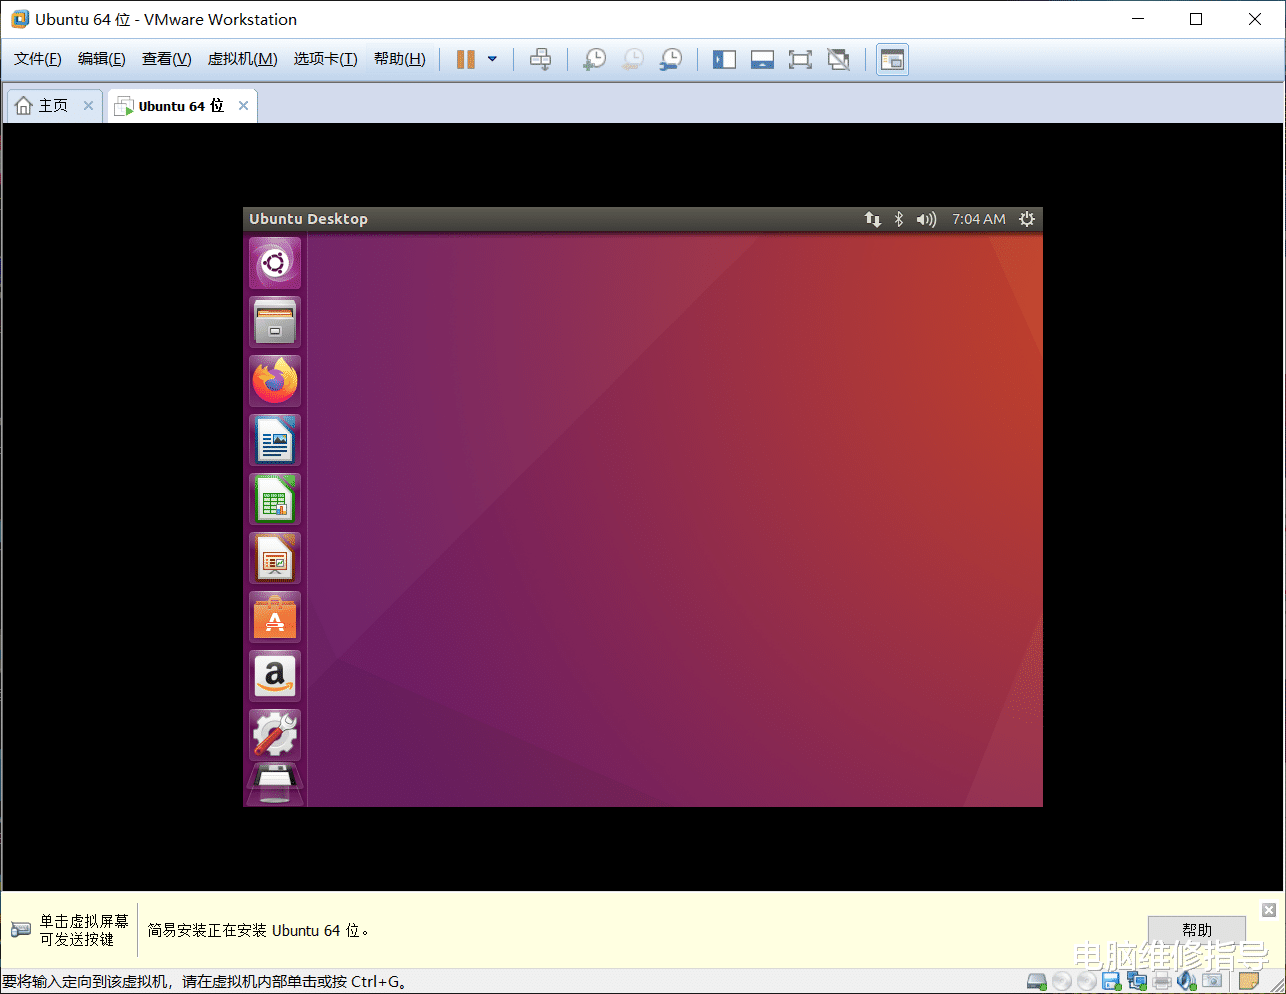
Task: Open the 帮助(H) menu in the menu bar
Action: 400,59
